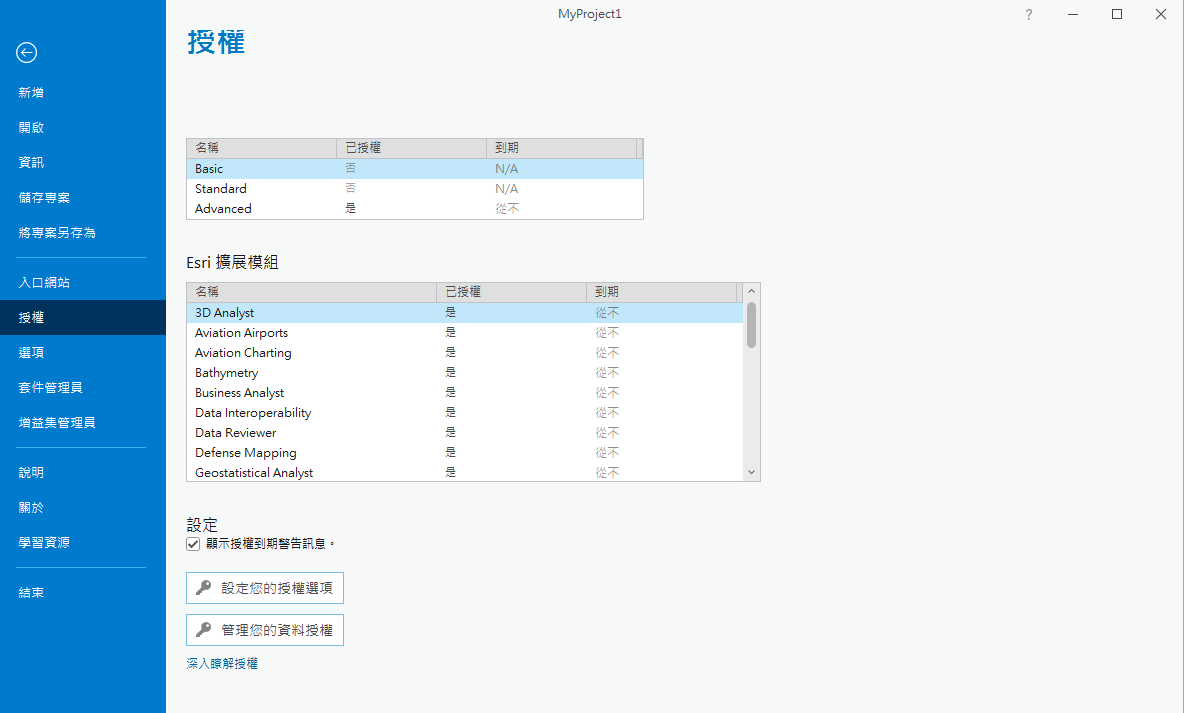
Task: Select the Aviation Airports row
Action: tap(465, 332)
